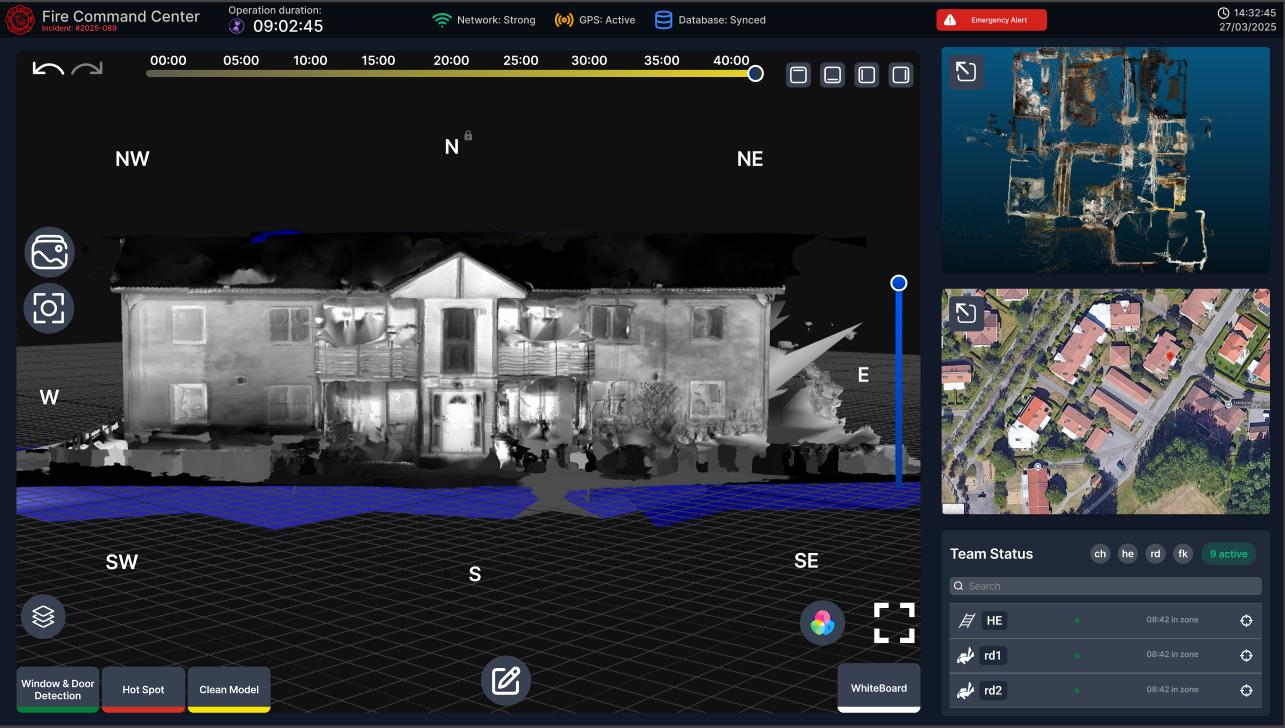Select the top-panel layout option
The height and width of the screenshot is (728, 1285).
pos(798,75)
